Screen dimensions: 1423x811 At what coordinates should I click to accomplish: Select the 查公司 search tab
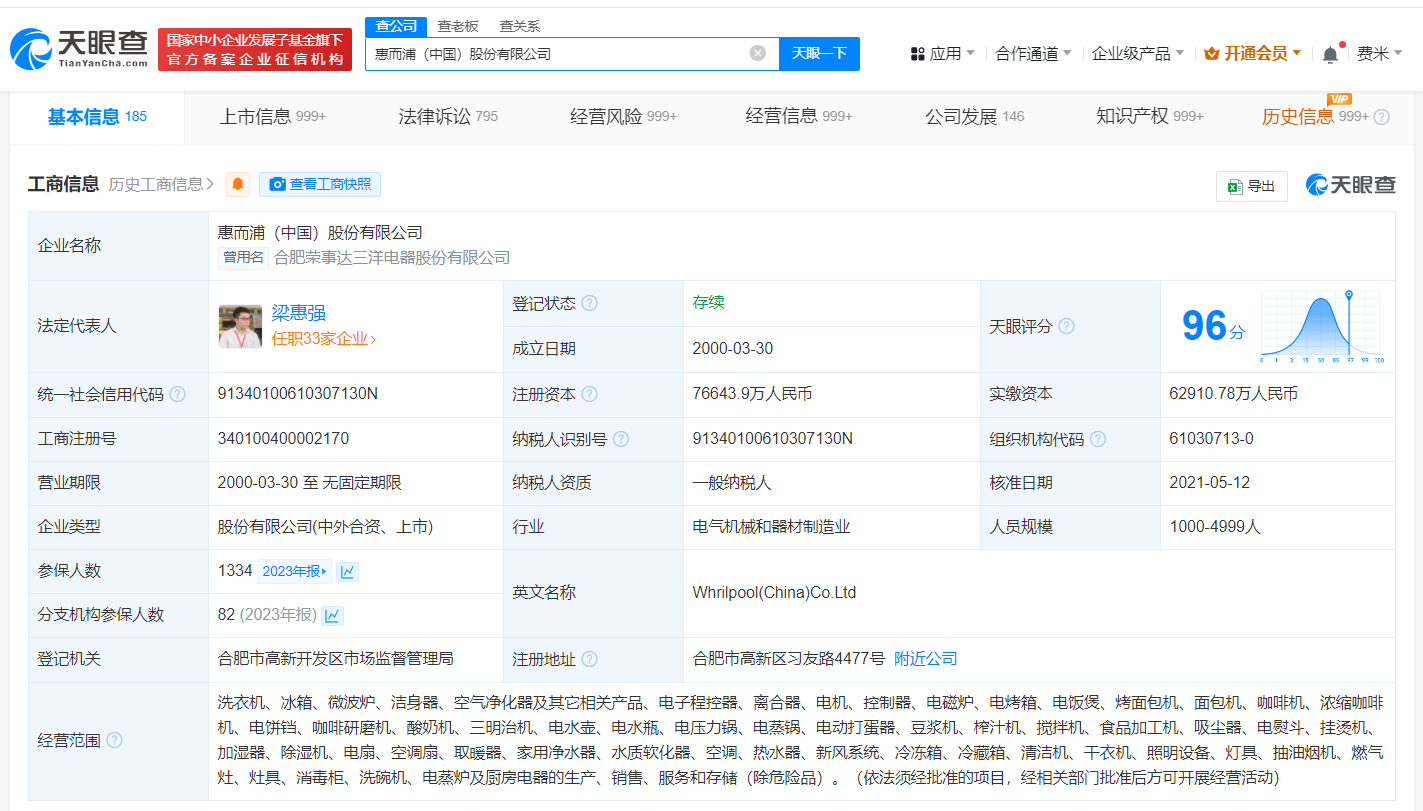pyautogui.click(x=396, y=26)
